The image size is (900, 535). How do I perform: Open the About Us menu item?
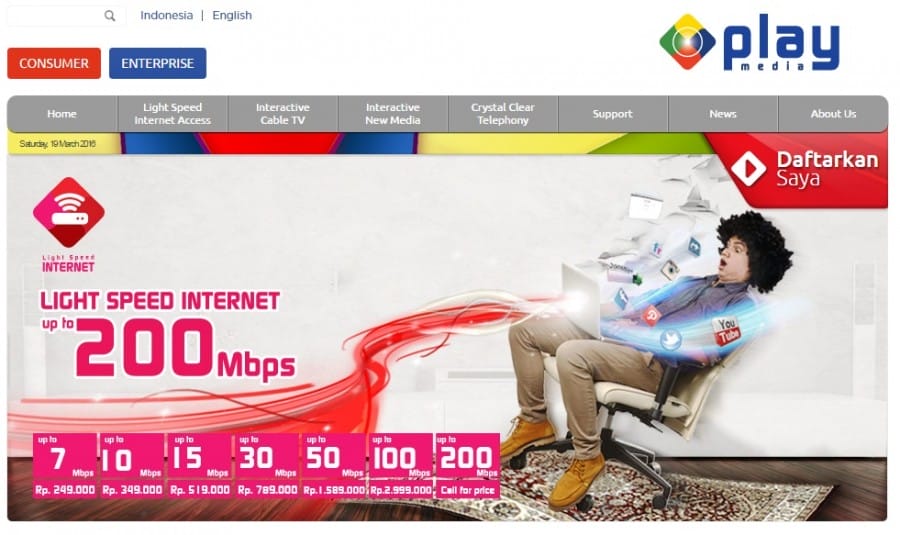pyautogui.click(x=833, y=114)
